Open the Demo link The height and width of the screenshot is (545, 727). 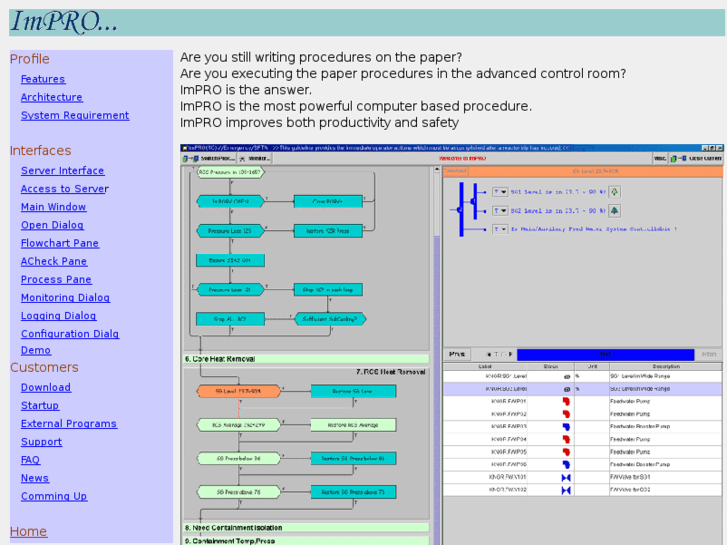tap(36, 350)
